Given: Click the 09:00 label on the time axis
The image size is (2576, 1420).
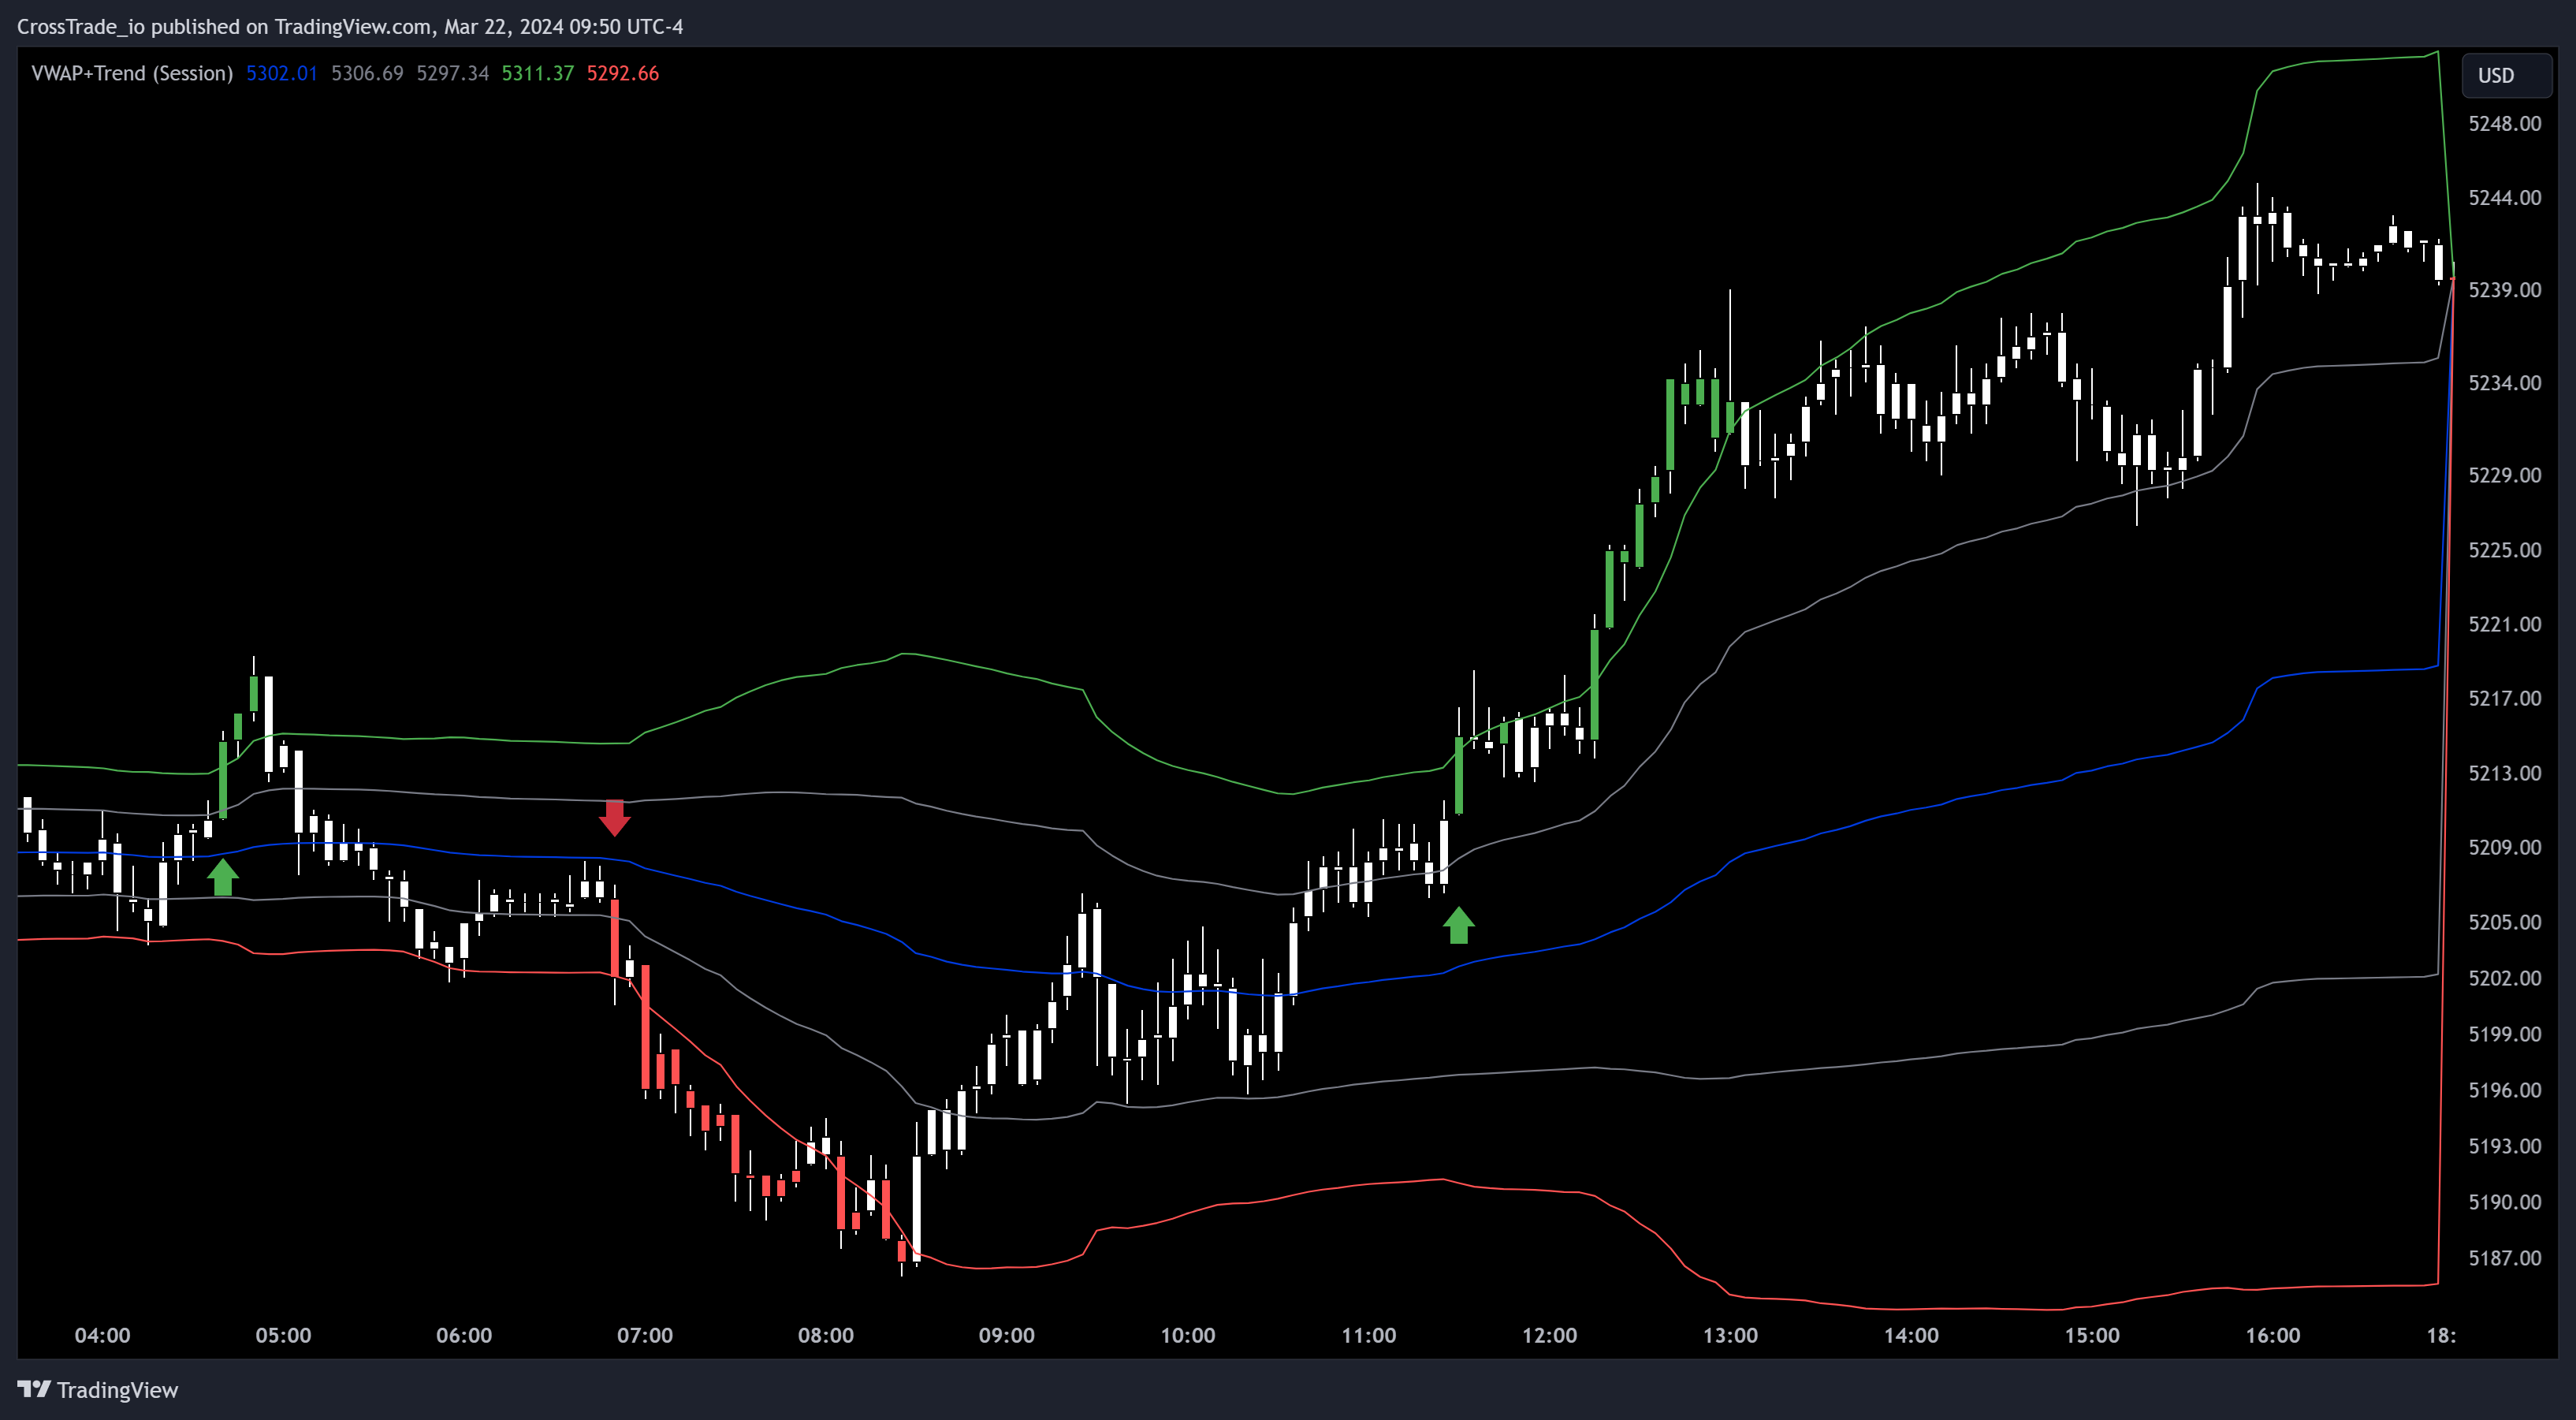Looking at the screenshot, I should tap(1008, 1335).
